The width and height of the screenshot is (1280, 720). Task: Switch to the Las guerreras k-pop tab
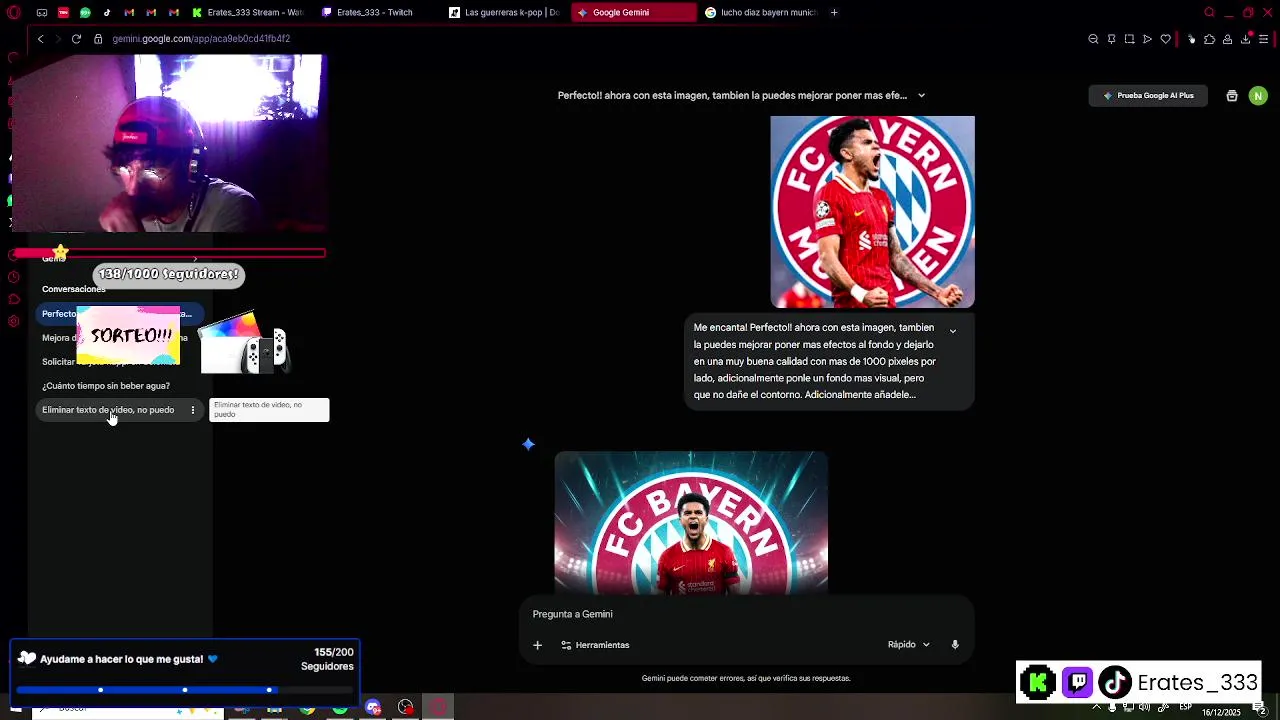(x=504, y=13)
